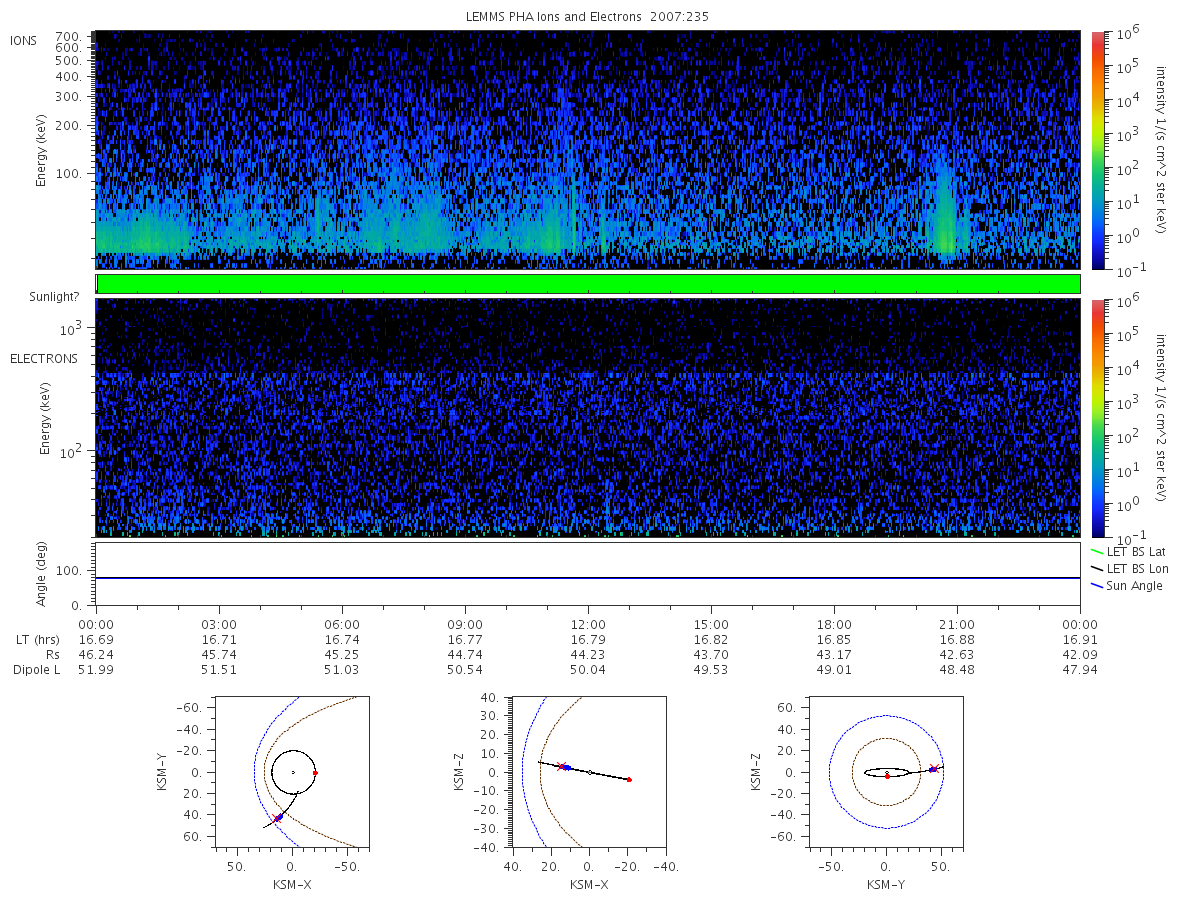The height and width of the screenshot is (900, 1200).
Task: Click the KSM-X versus KSM-Y orbit plot
Action: coord(290,774)
